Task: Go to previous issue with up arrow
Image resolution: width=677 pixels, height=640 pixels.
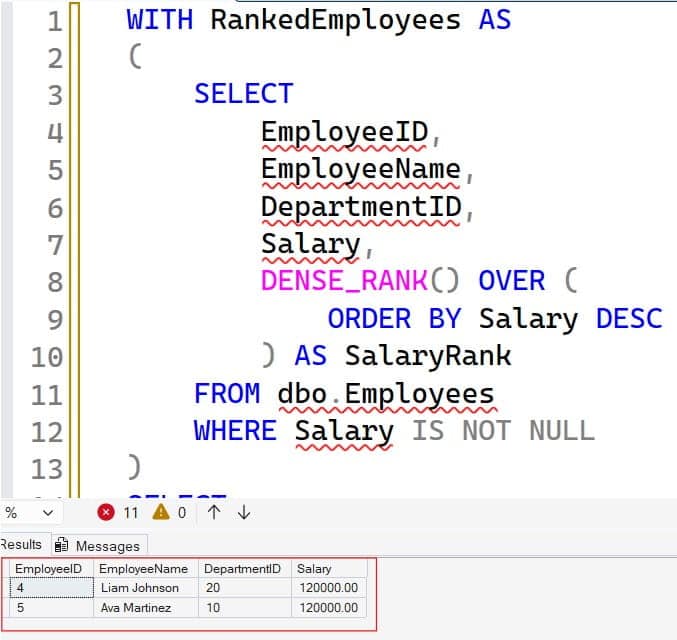Action: [x=214, y=512]
